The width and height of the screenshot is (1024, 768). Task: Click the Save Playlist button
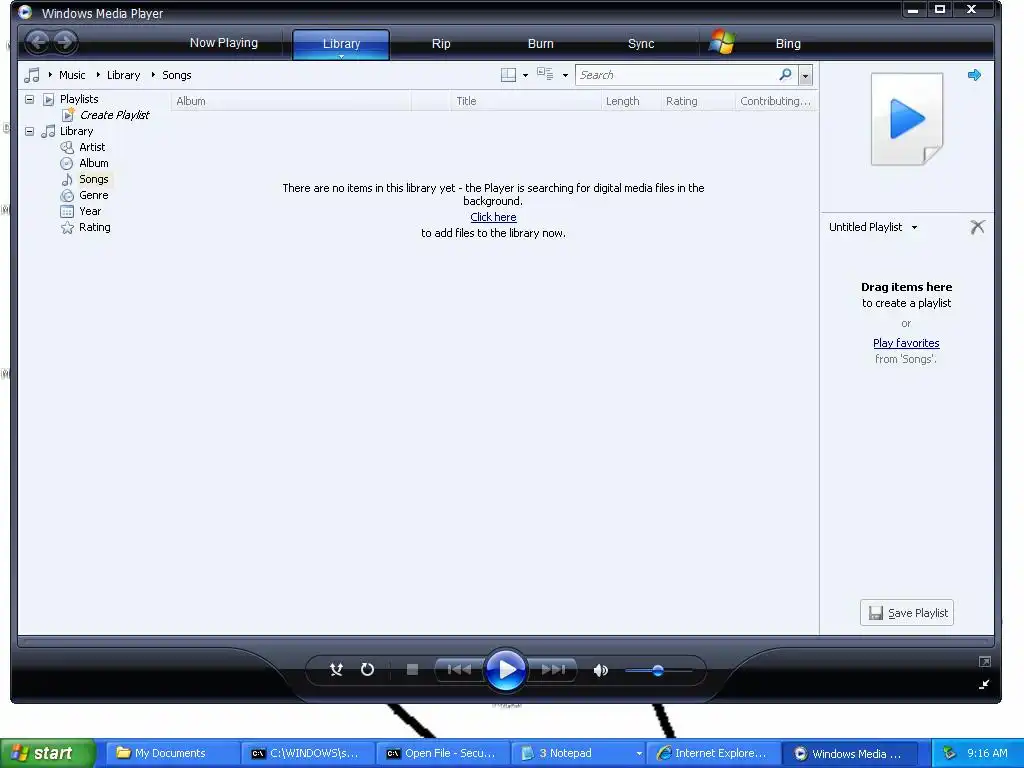(x=906, y=613)
